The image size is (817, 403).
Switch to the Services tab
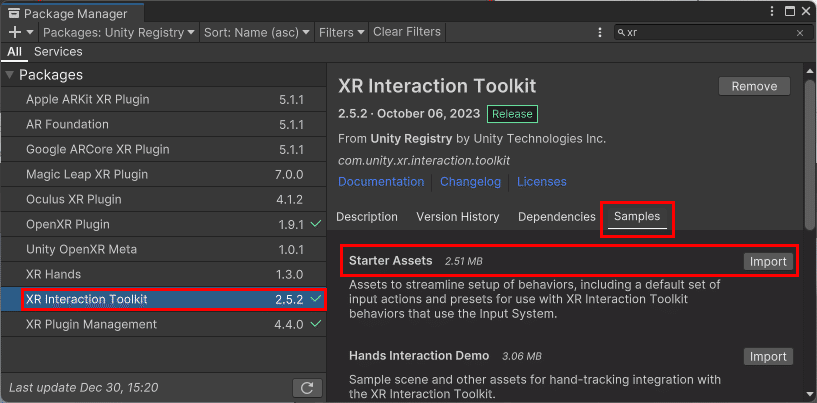click(x=58, y=52)
